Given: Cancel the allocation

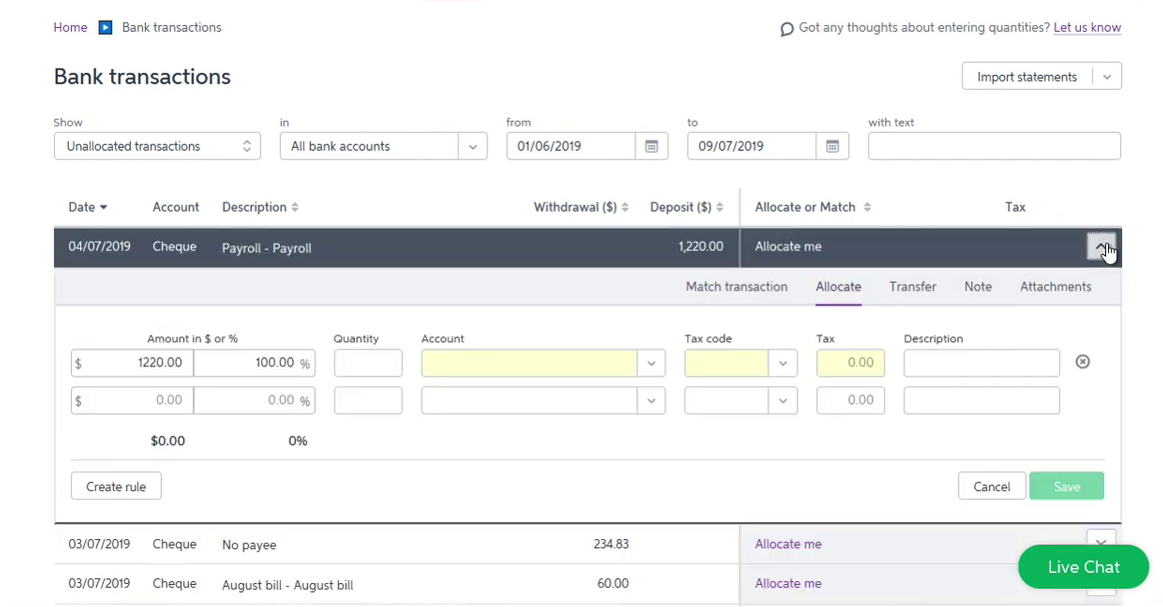Looking at the screenshot, I should 992,486.
